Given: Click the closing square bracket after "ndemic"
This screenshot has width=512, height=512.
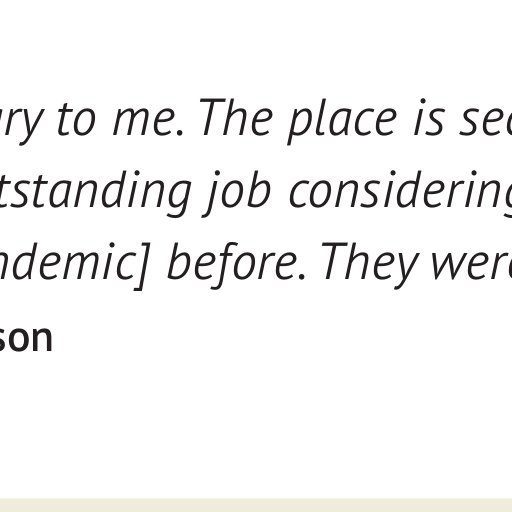Looking at the screenshot, I should click(x=141, y=267).
